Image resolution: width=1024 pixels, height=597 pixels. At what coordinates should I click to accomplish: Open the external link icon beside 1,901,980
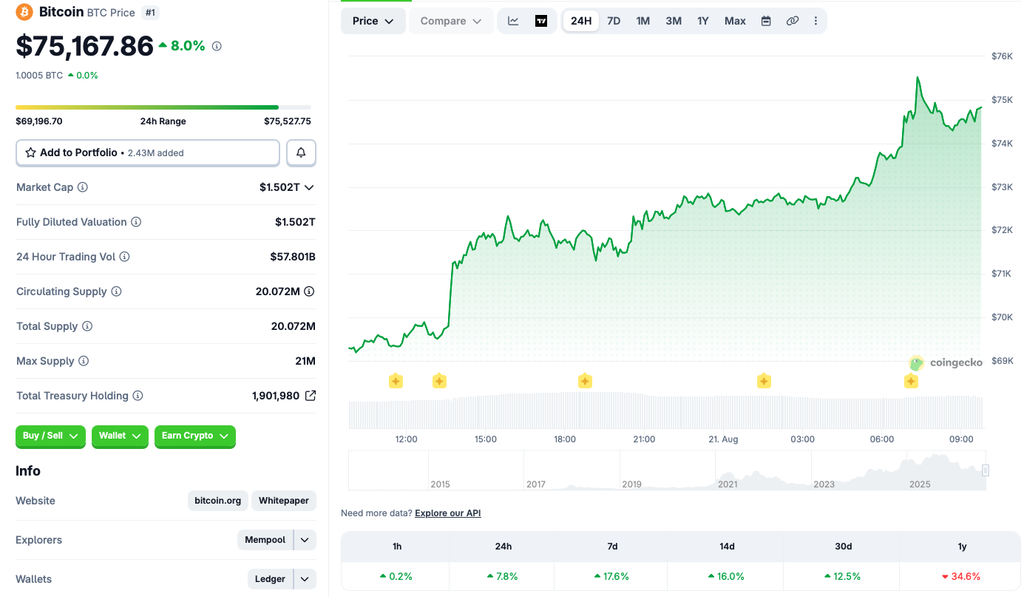tap(310, 395)
